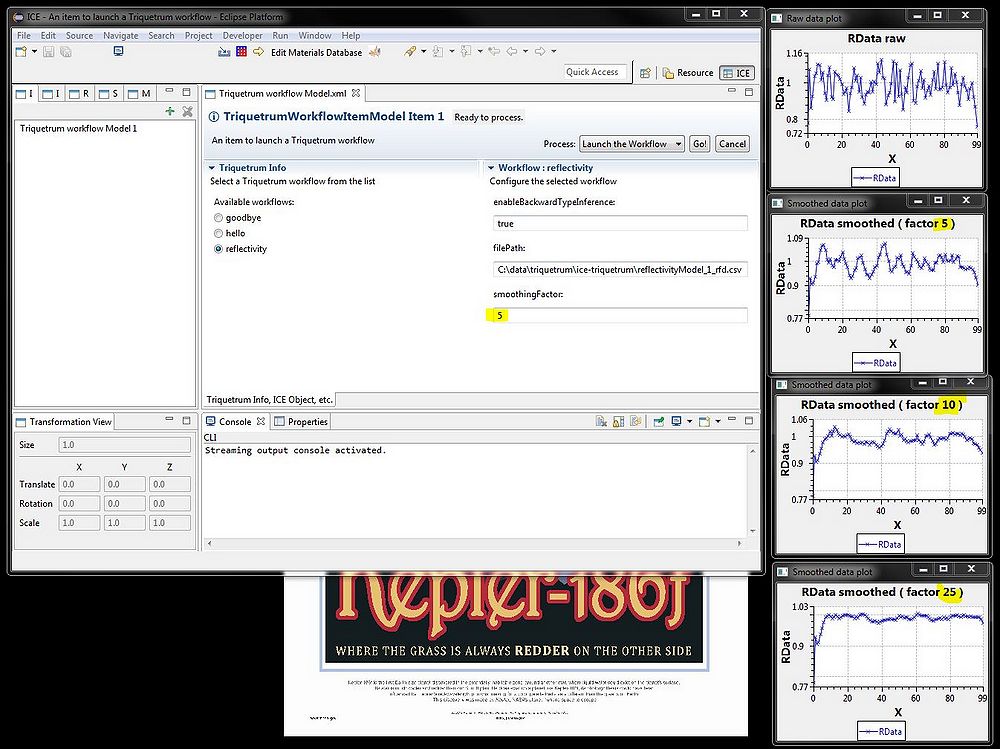Collapse the Workflow : reflectivity section
Viewport: 1000px width, 749px height.
point(491,168)
